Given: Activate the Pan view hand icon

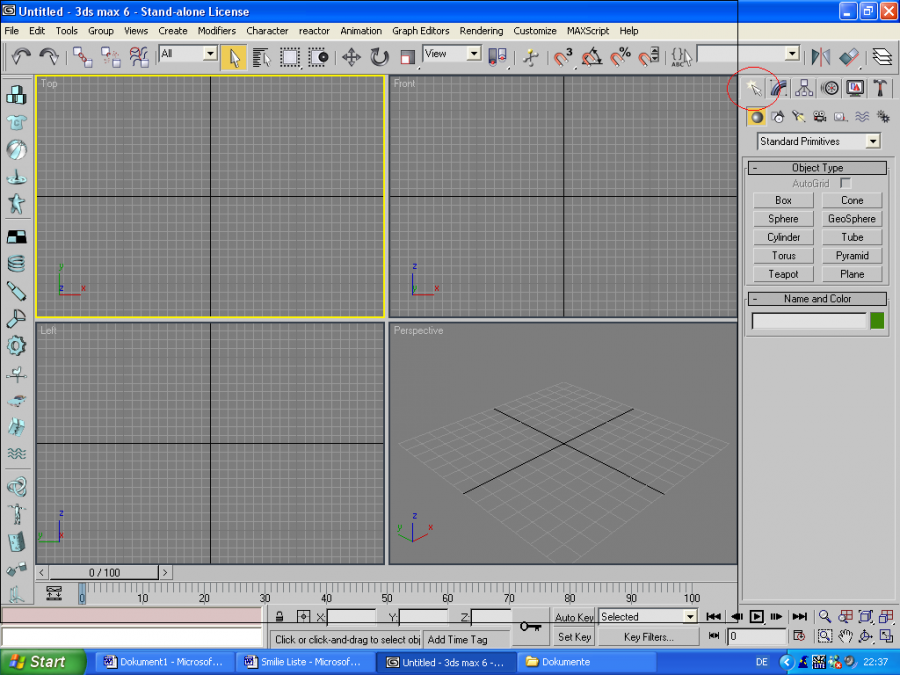Looking at the screenshot, I should pos(845,636).
